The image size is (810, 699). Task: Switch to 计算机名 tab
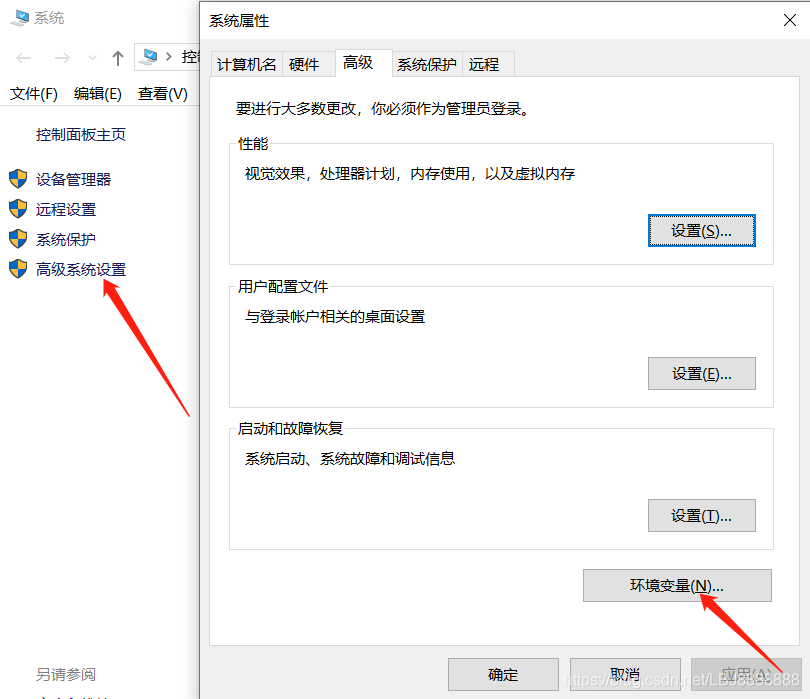(x=247, y=65)
